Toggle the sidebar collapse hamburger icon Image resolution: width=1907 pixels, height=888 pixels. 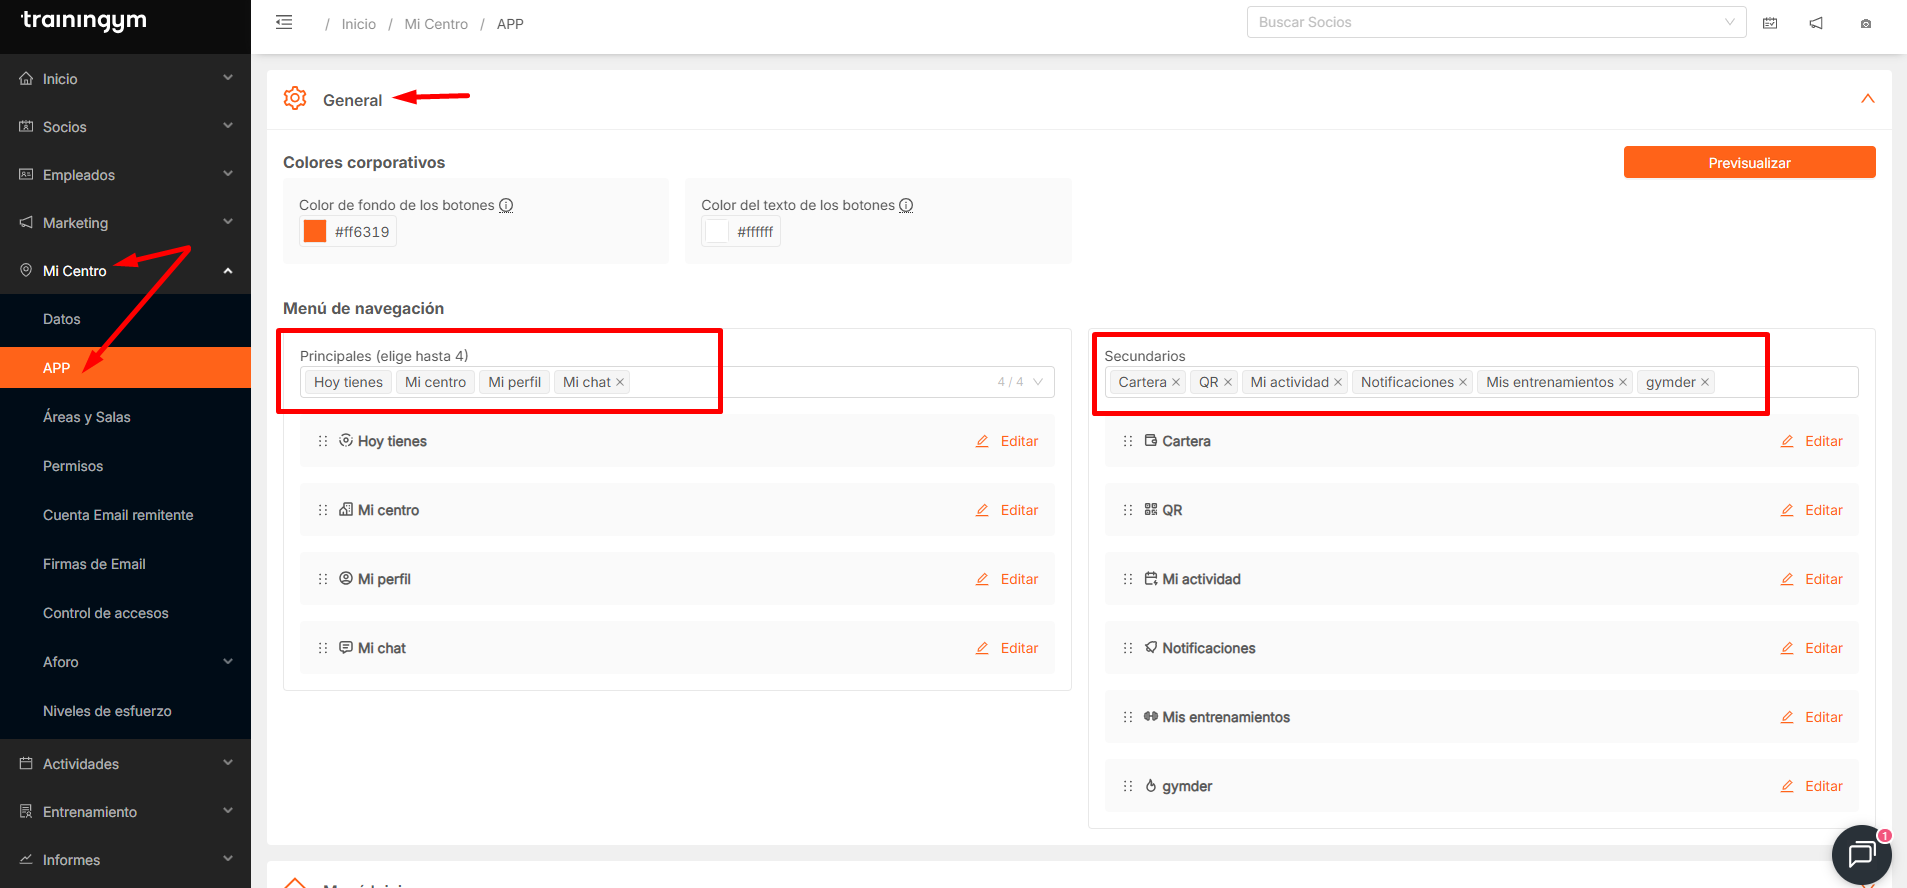pos(284,23)
